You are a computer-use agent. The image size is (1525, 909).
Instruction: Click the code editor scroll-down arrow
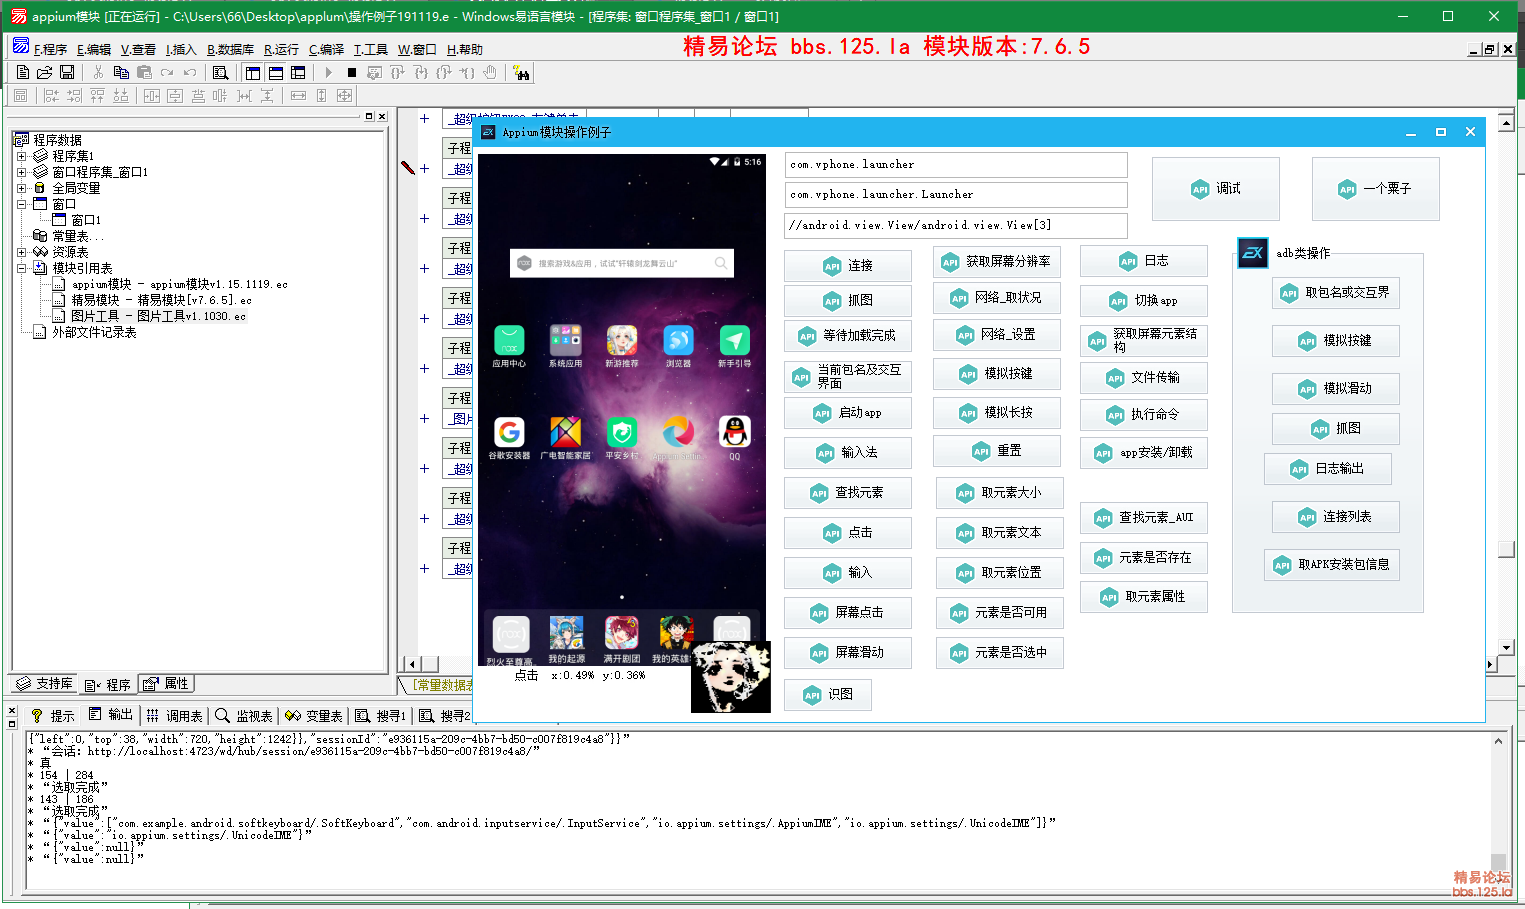[1506, 647]
